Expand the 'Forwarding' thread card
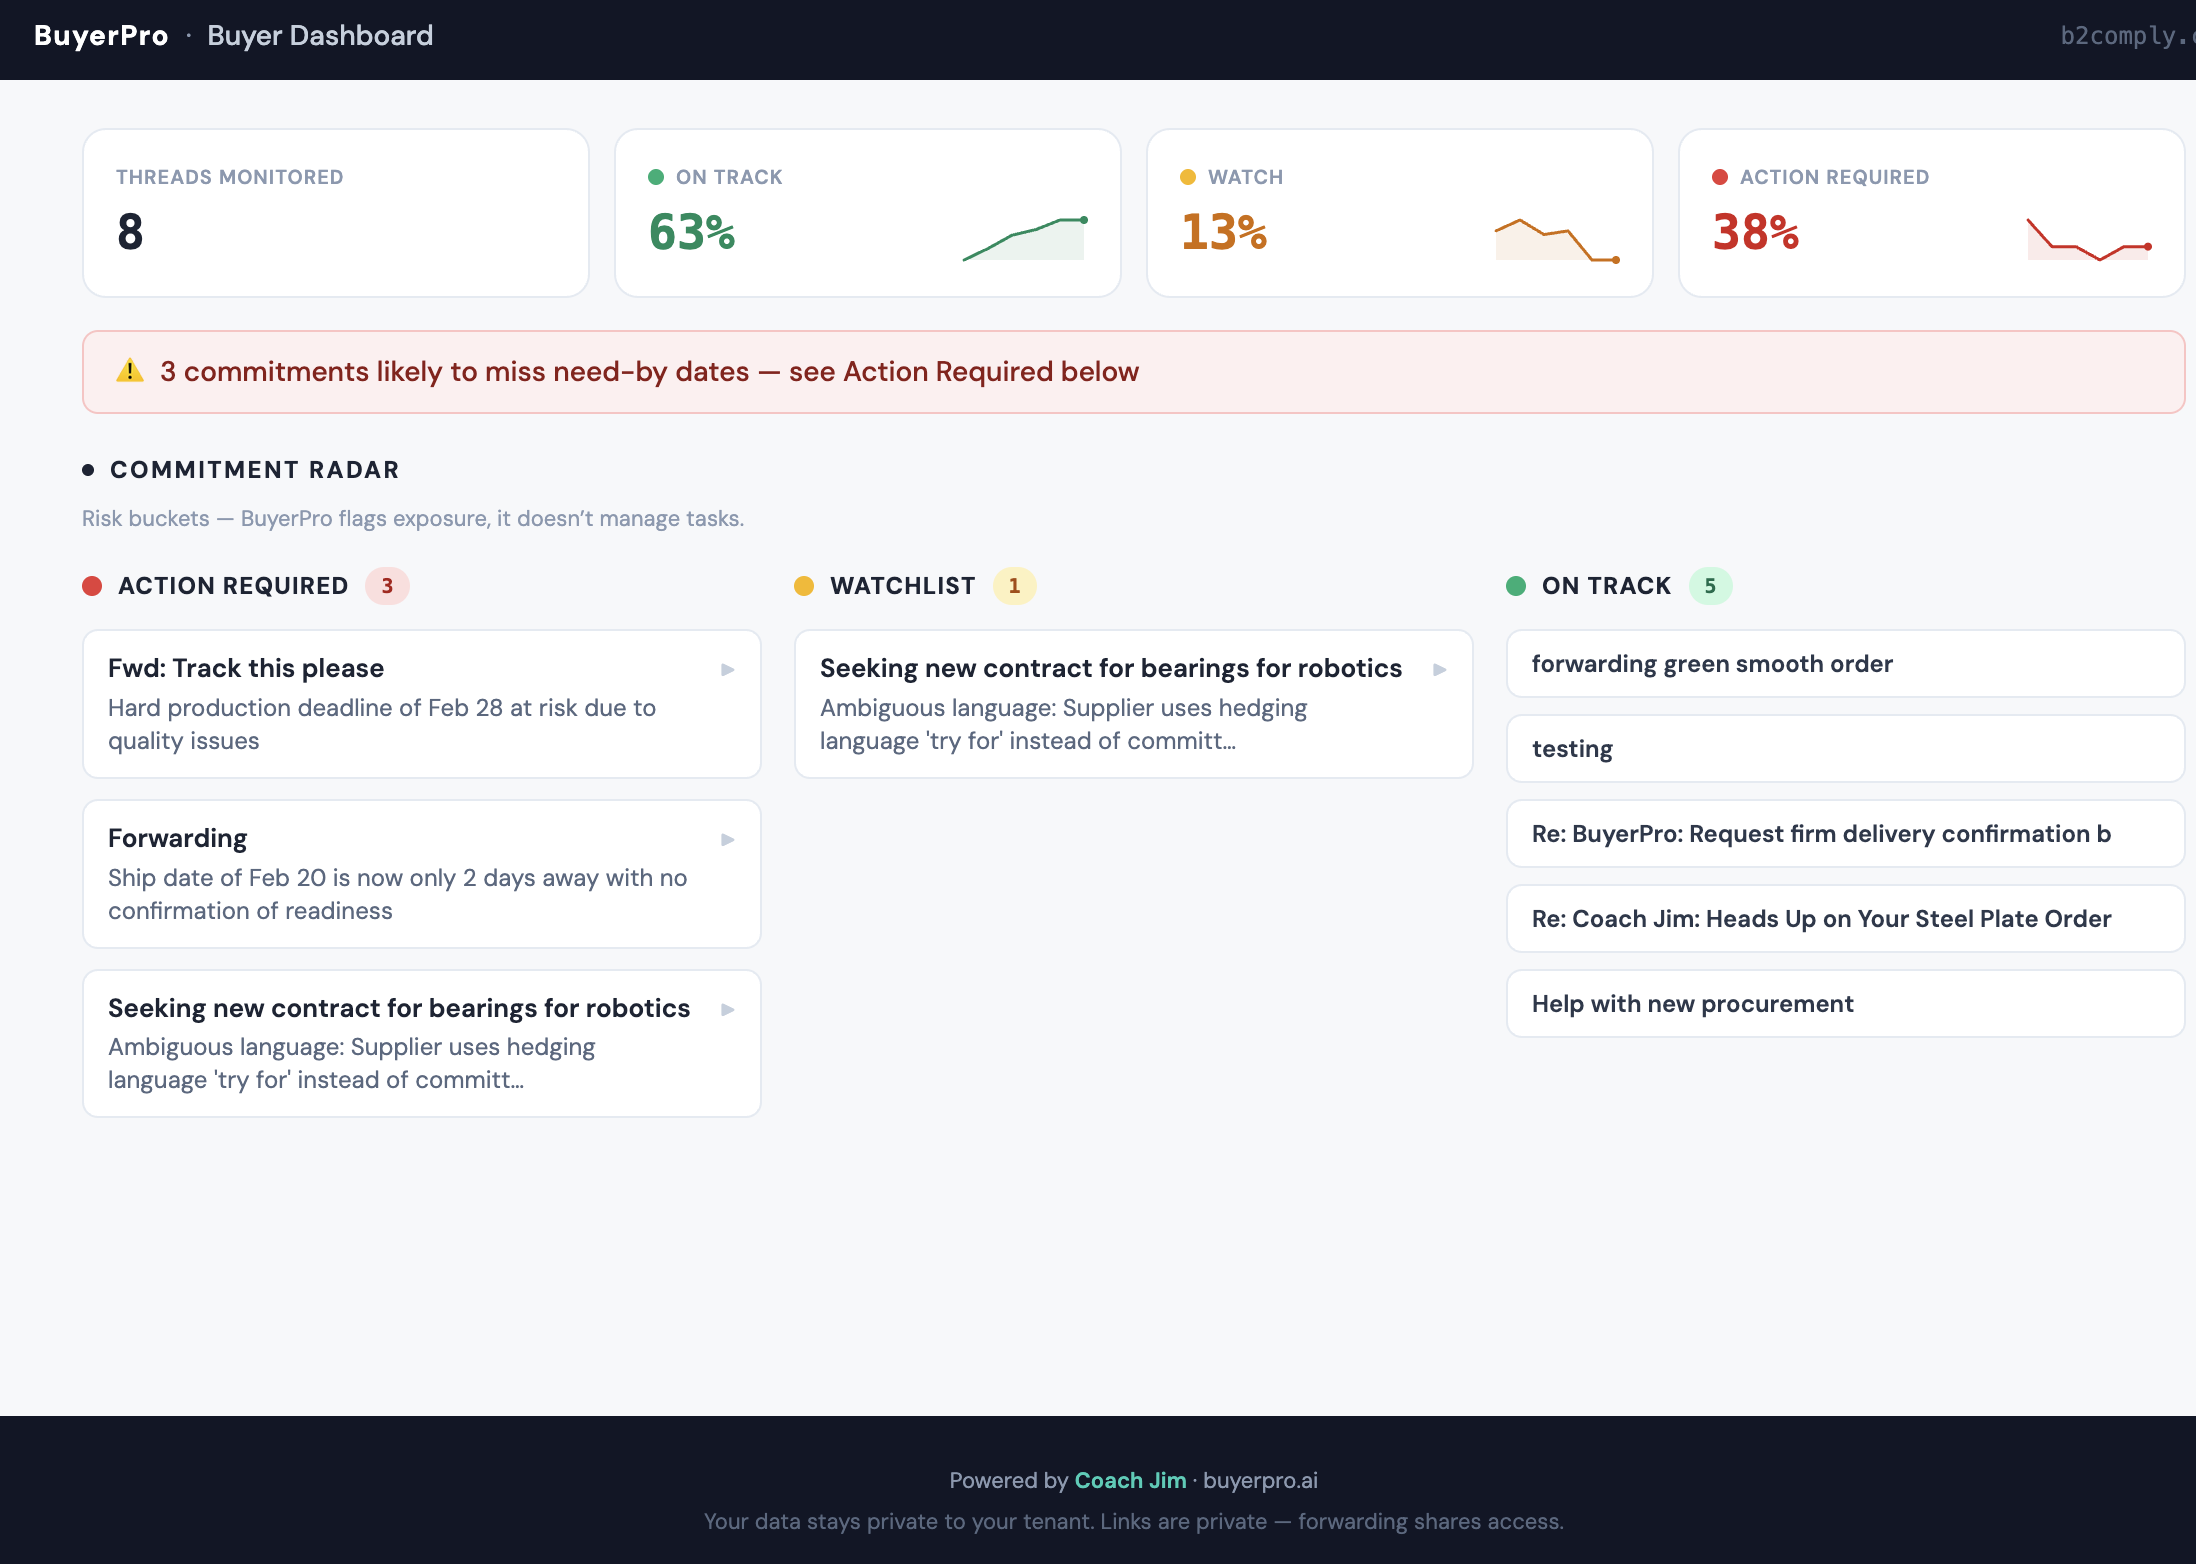This screenshot has width=2196, height=1564. (x=727, y=839)
